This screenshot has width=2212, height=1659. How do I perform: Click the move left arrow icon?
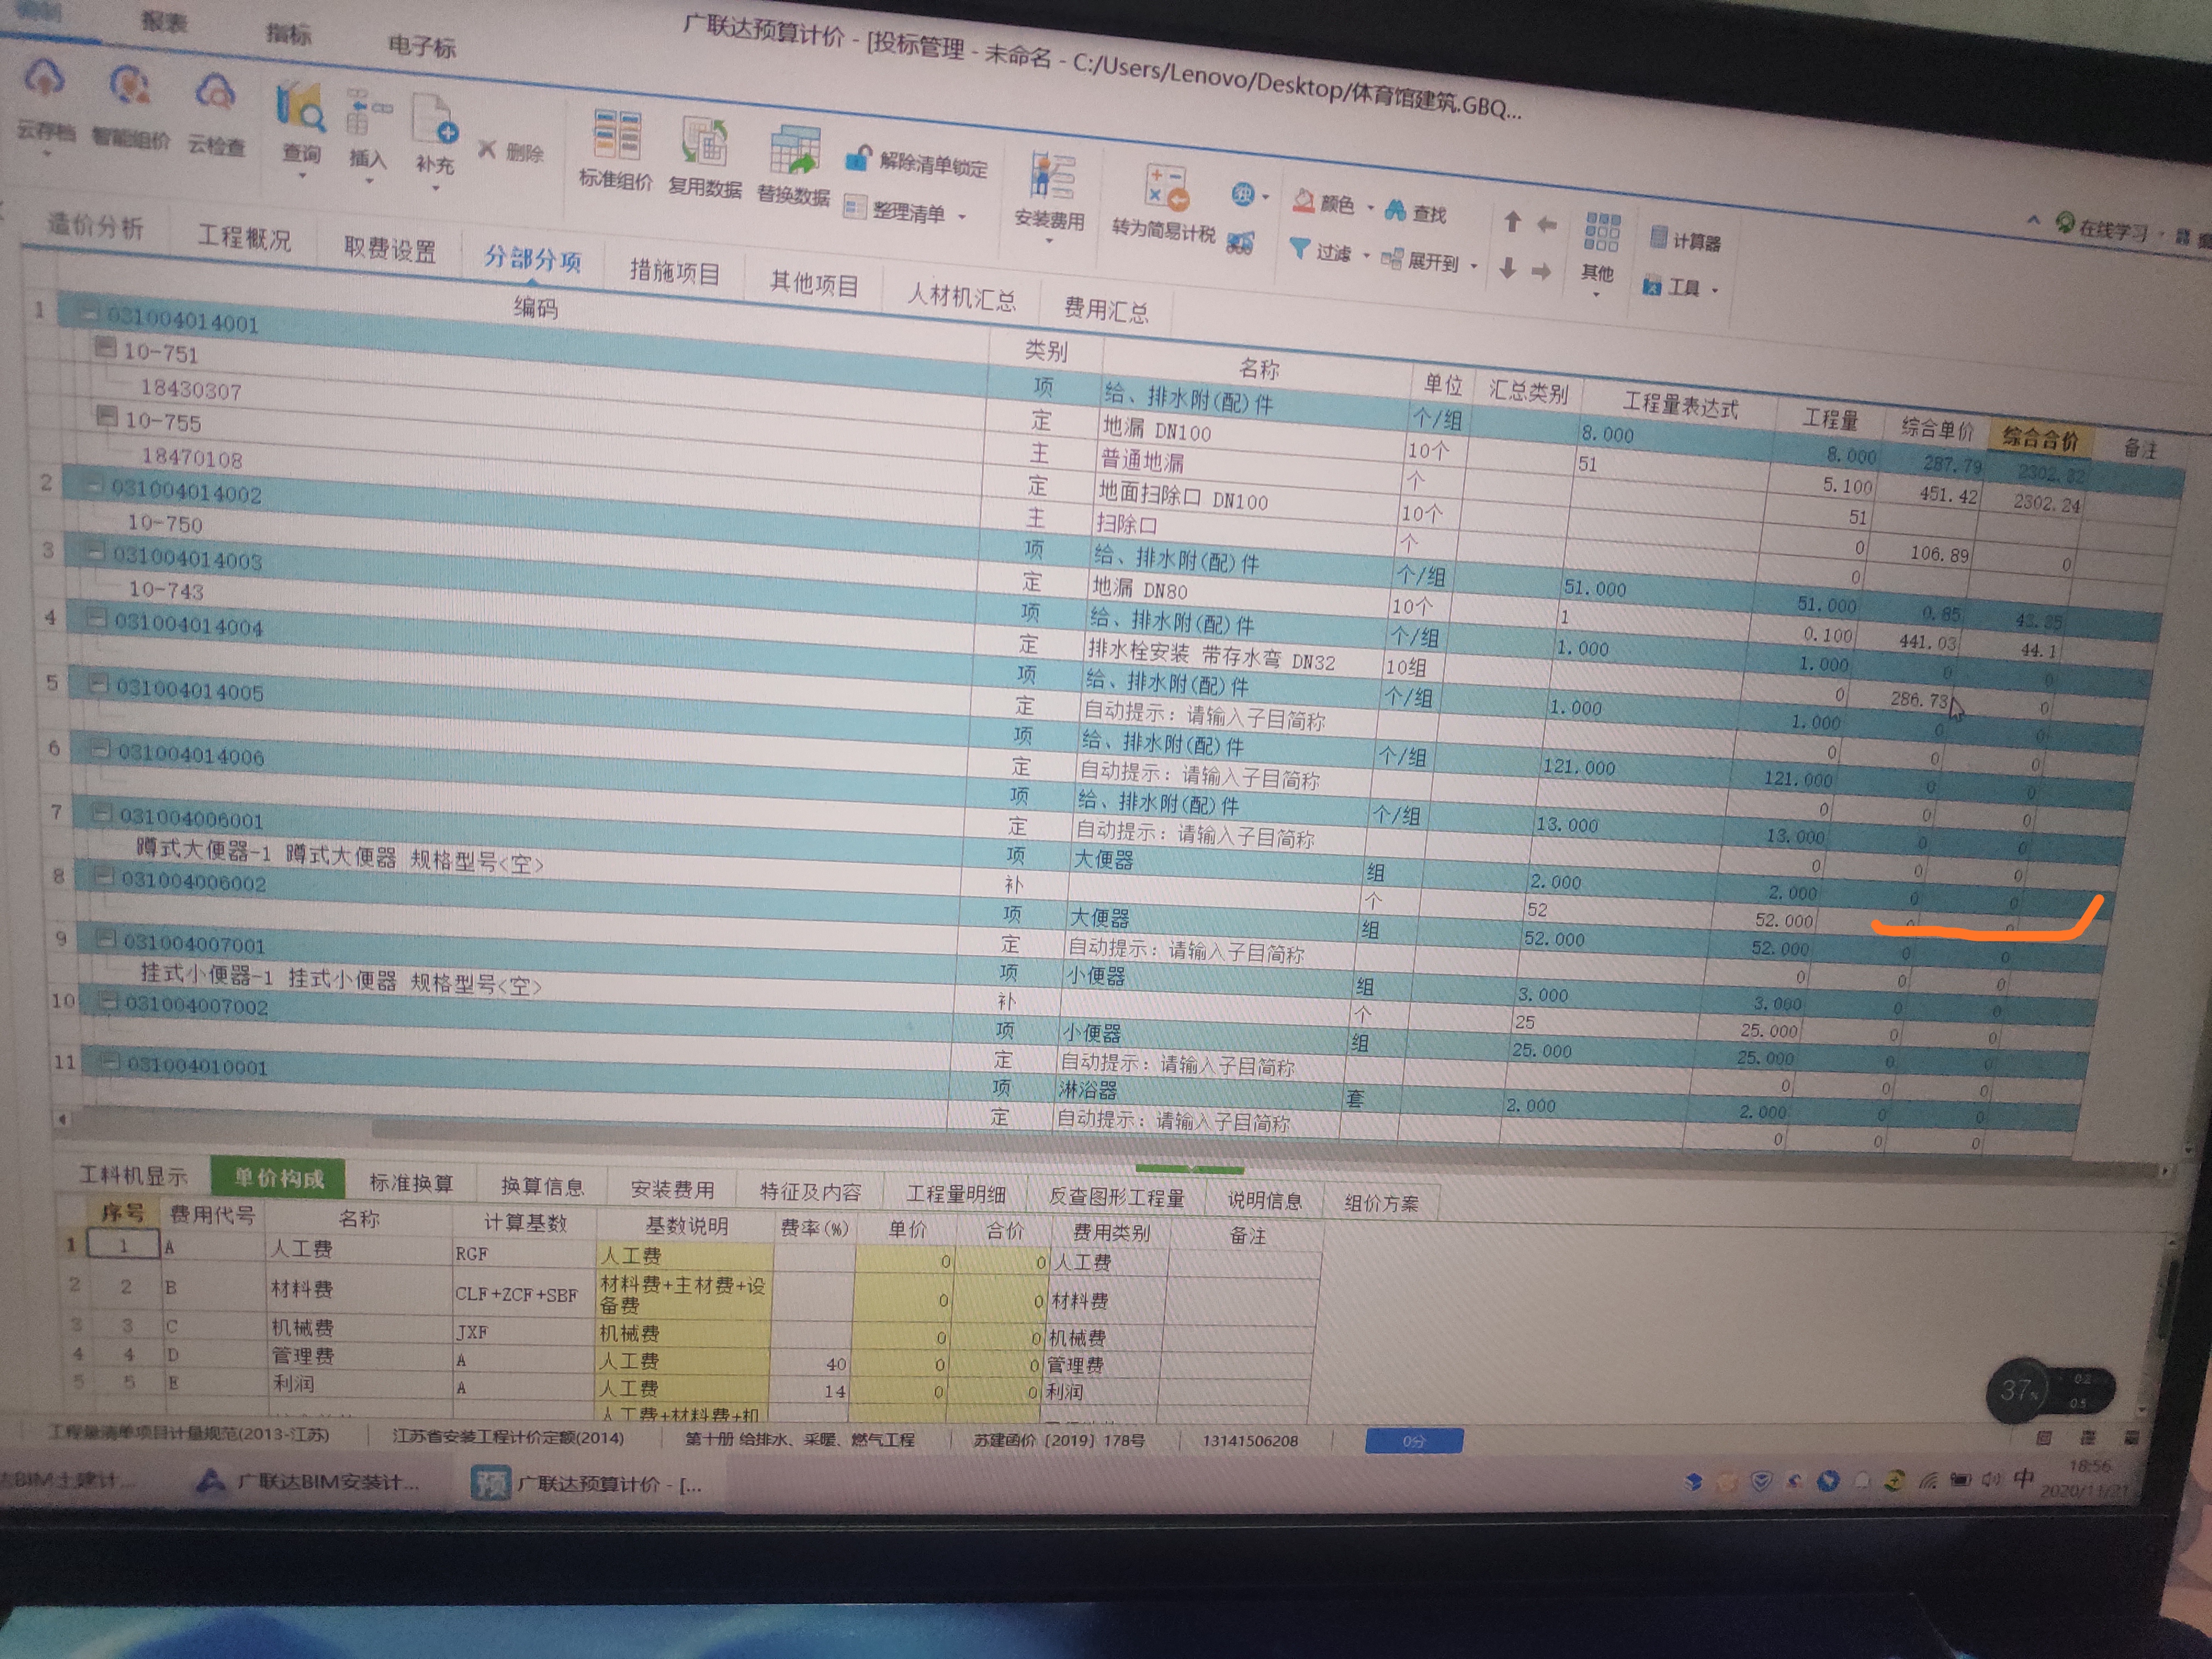(1546, 224)
